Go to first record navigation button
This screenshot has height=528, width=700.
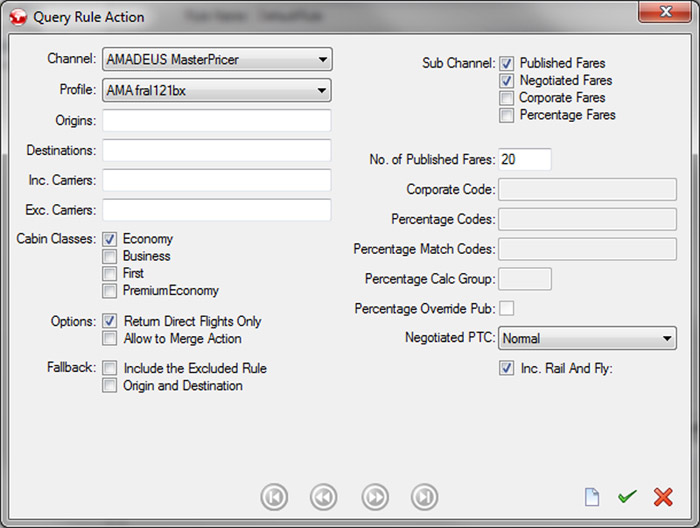(274, 497)
